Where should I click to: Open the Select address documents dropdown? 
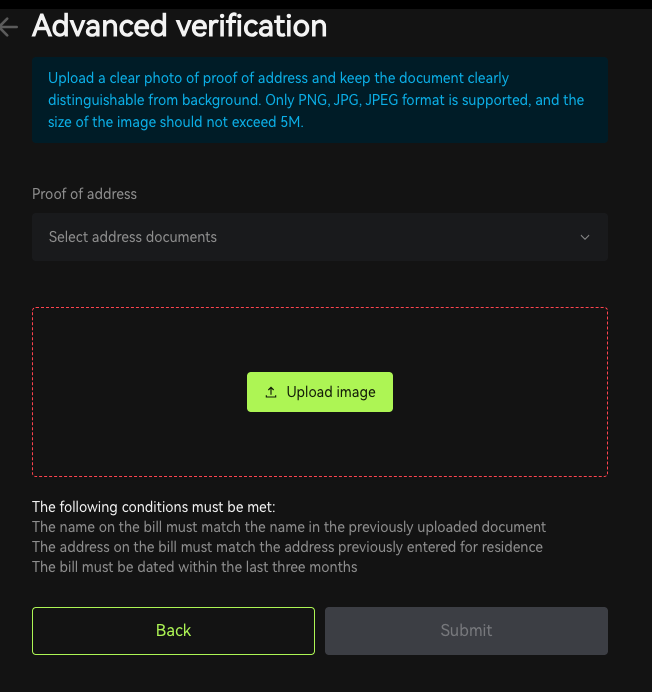click(x=320, y=237)
